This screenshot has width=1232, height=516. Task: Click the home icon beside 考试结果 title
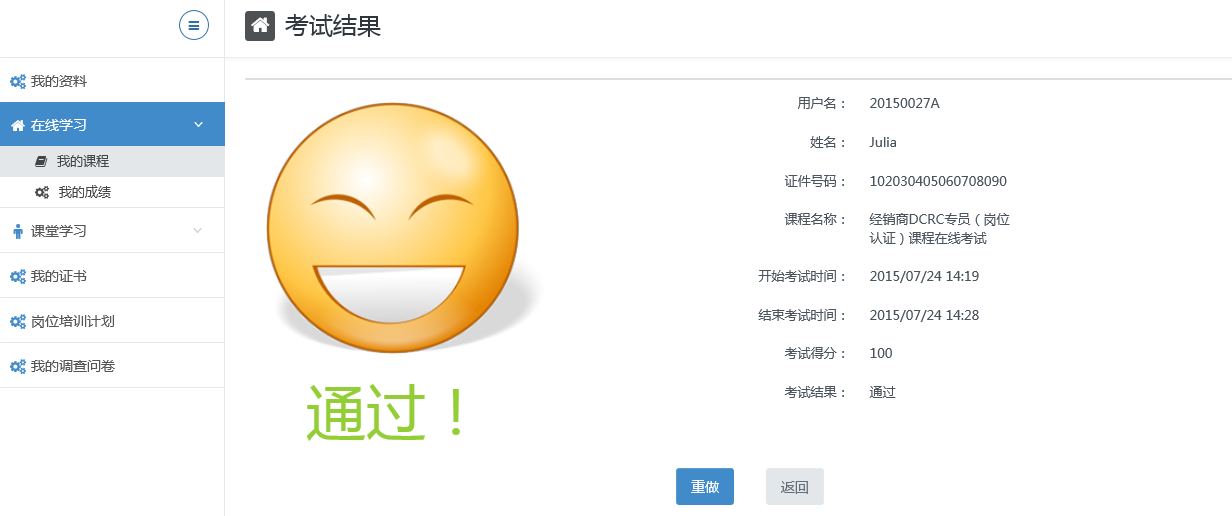[260, 26]
